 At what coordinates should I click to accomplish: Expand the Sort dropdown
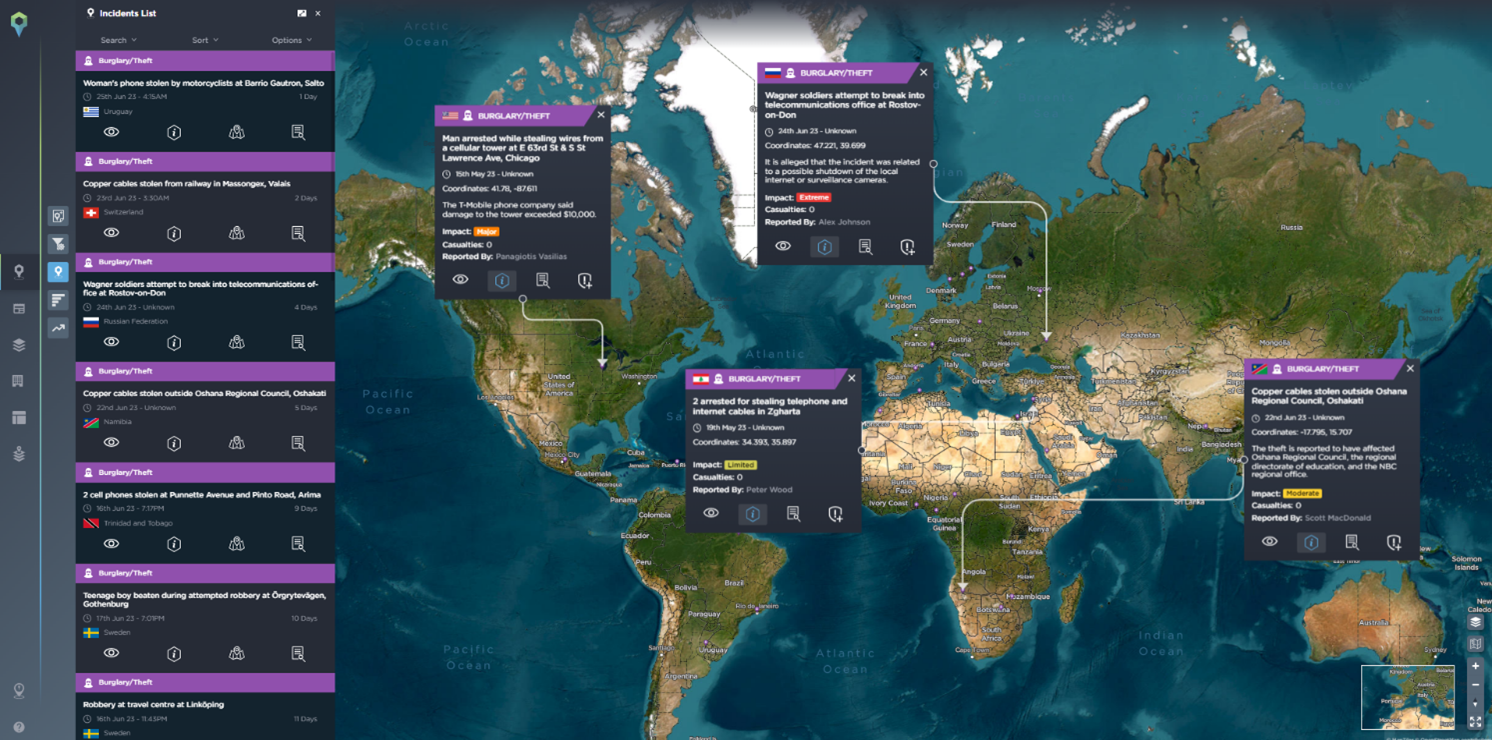tap(205, 40)
